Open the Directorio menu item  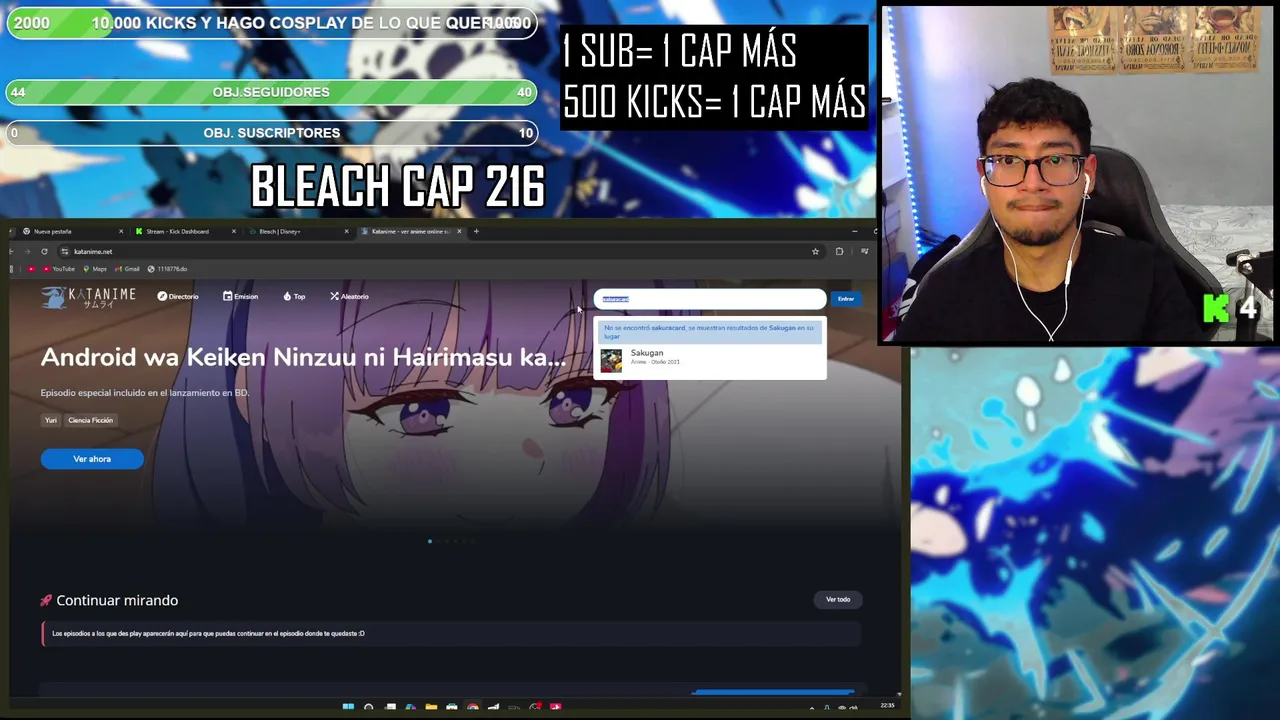tap(178, 297)
